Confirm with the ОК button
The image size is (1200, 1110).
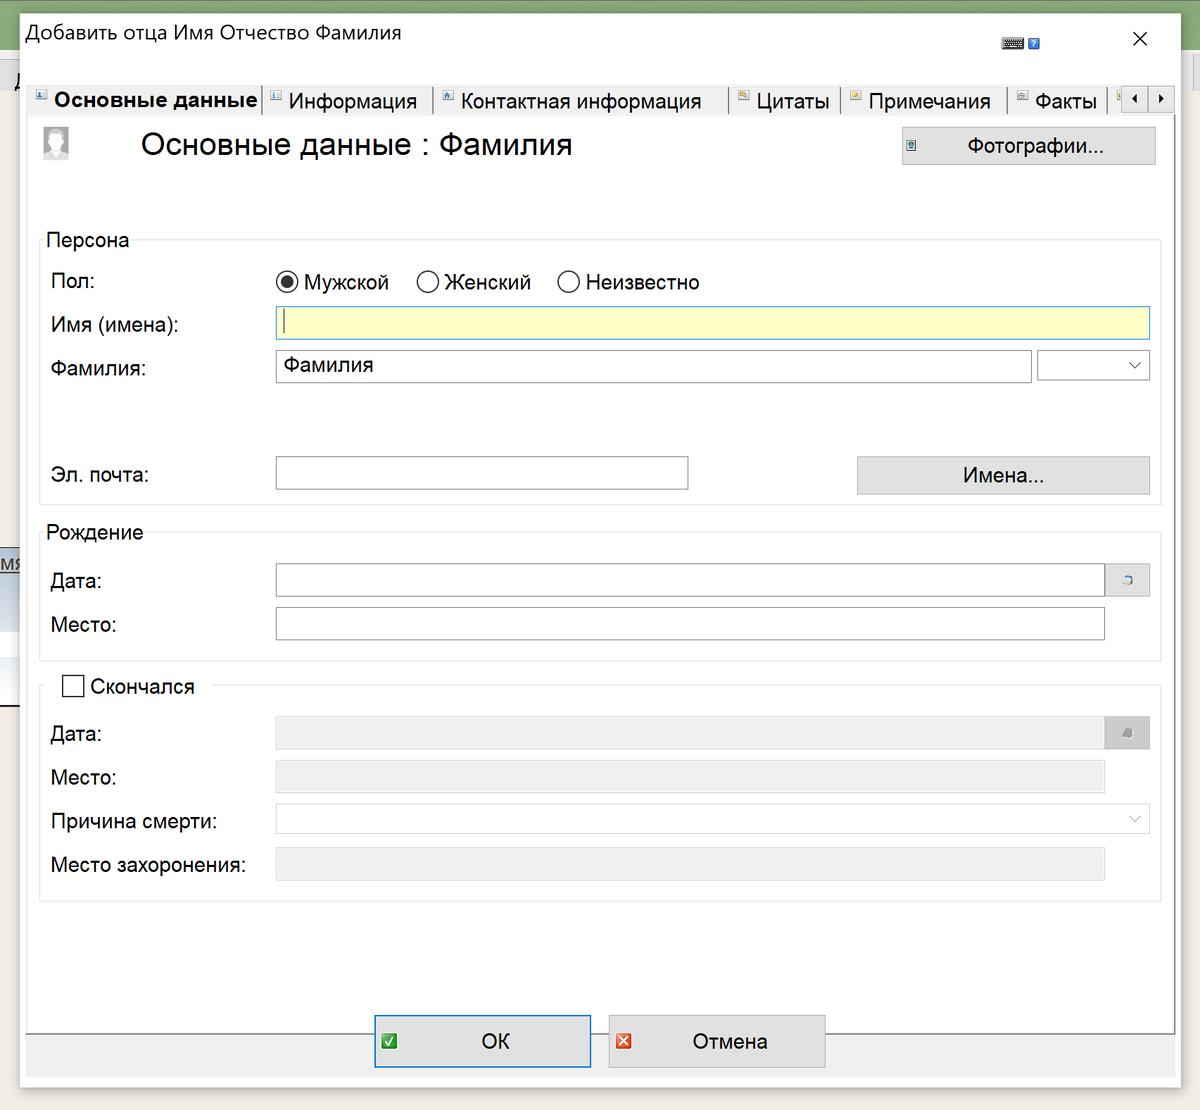pyautogui.click(x=482, y=1041)
